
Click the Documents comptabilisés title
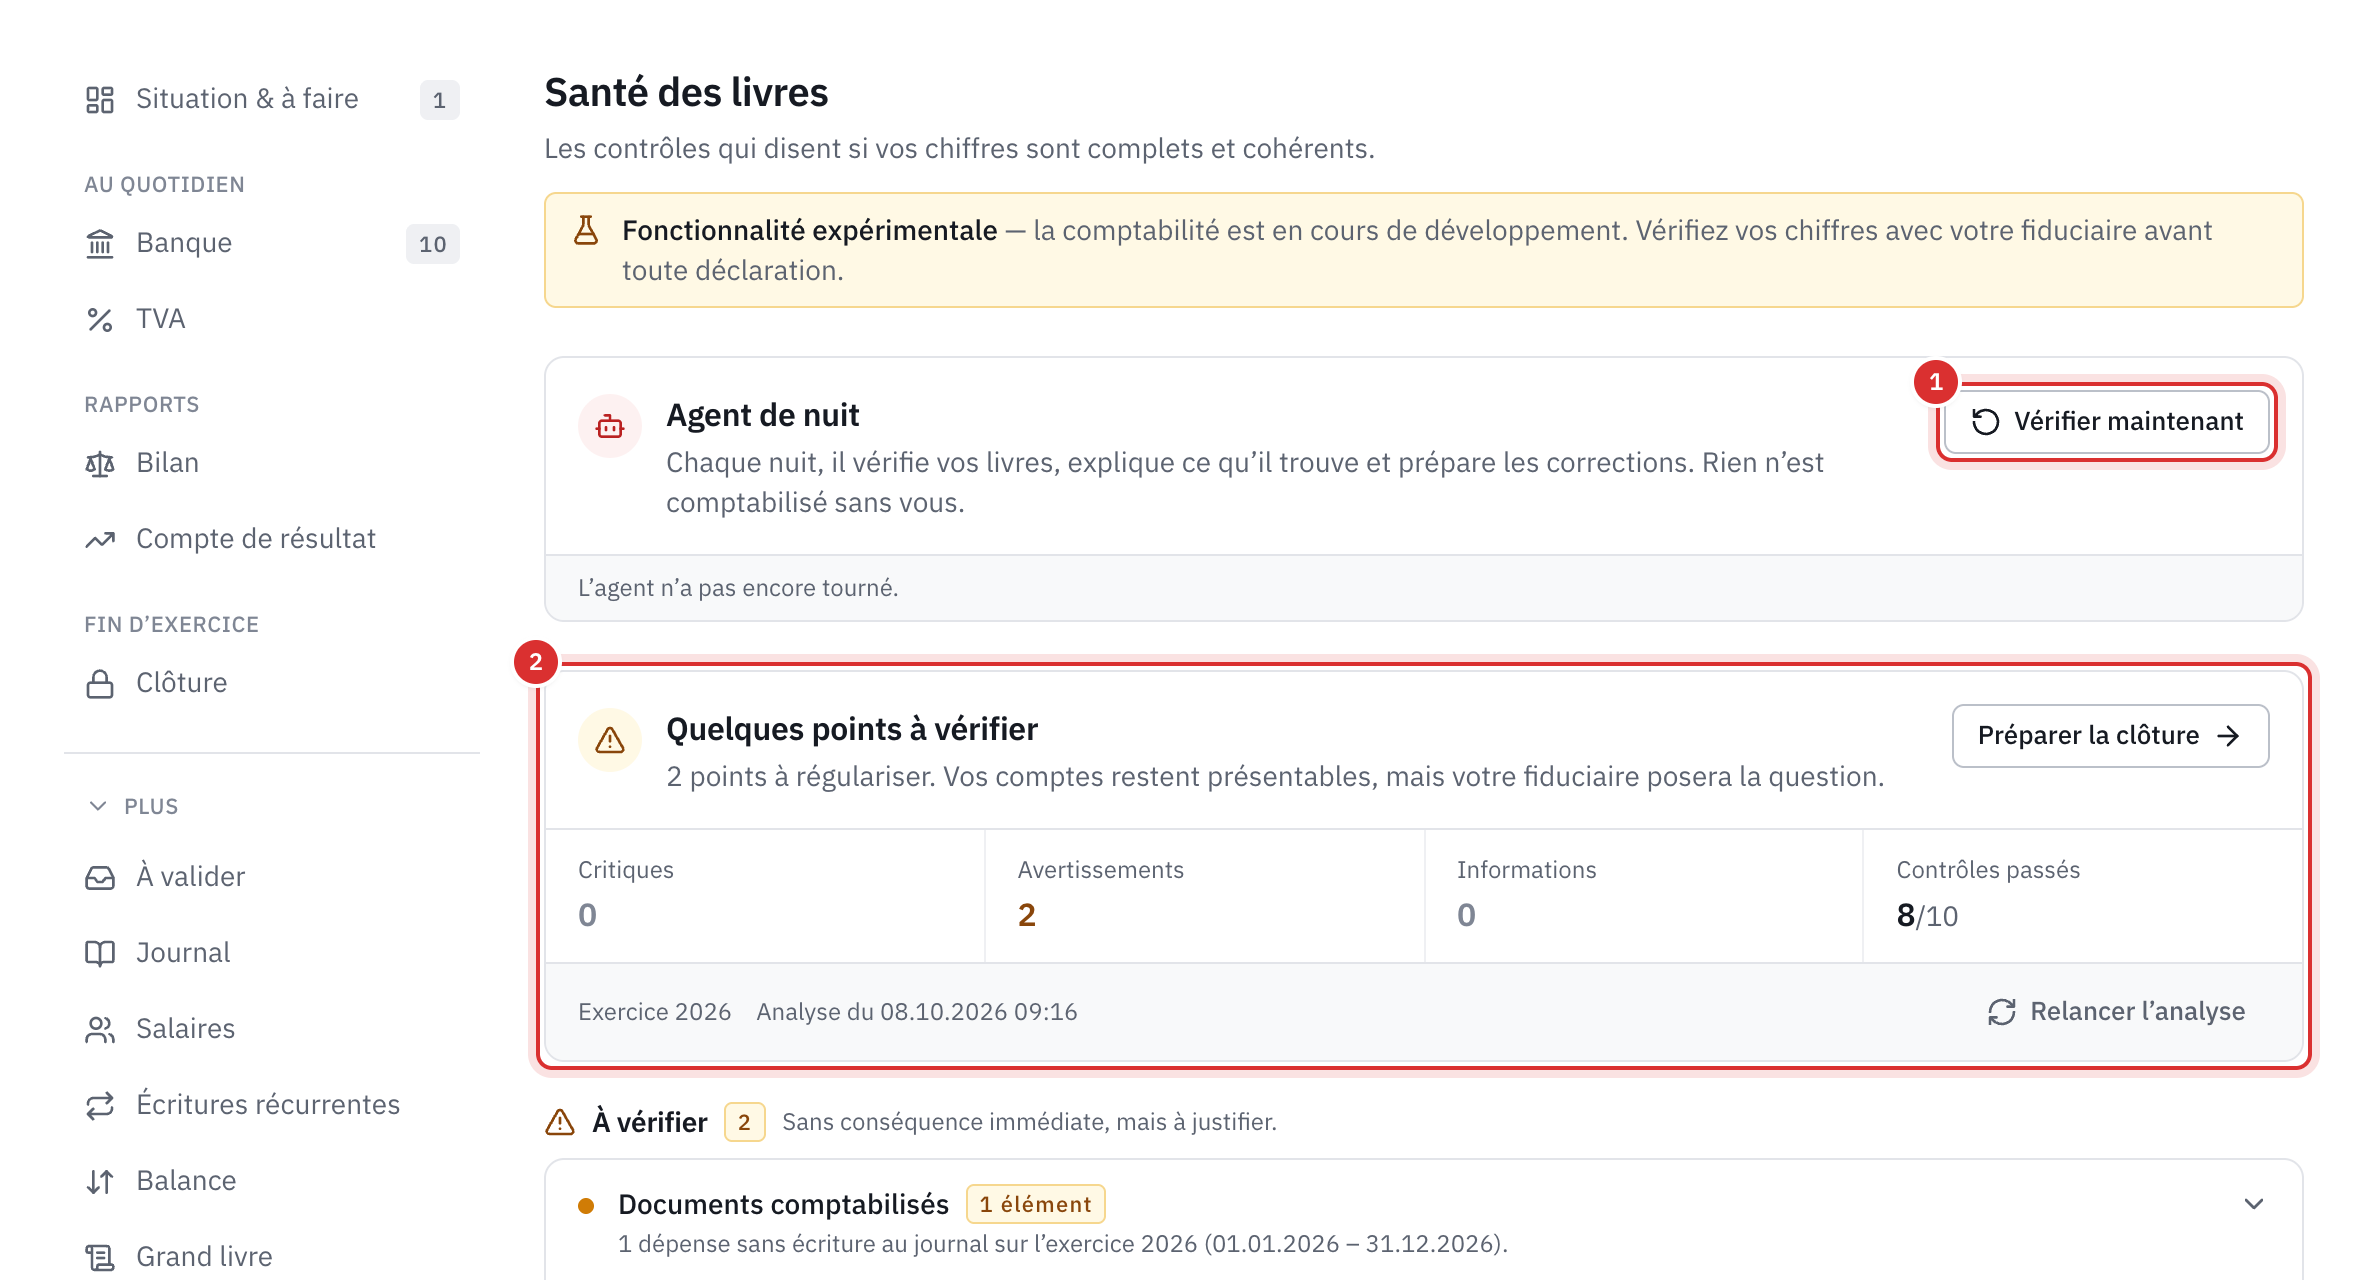pyautogui.click(x=784, y=1204)
